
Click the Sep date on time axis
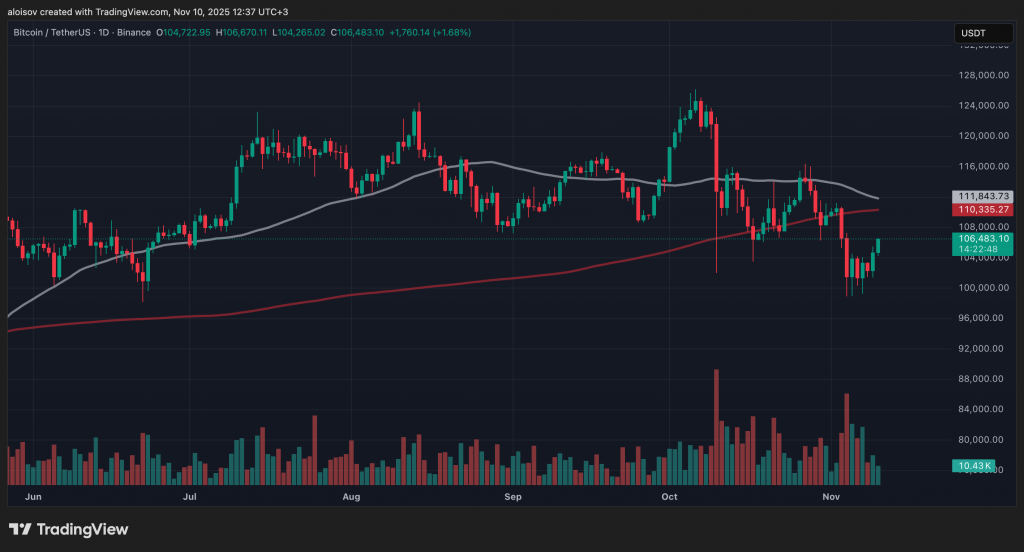click(513, 496)
